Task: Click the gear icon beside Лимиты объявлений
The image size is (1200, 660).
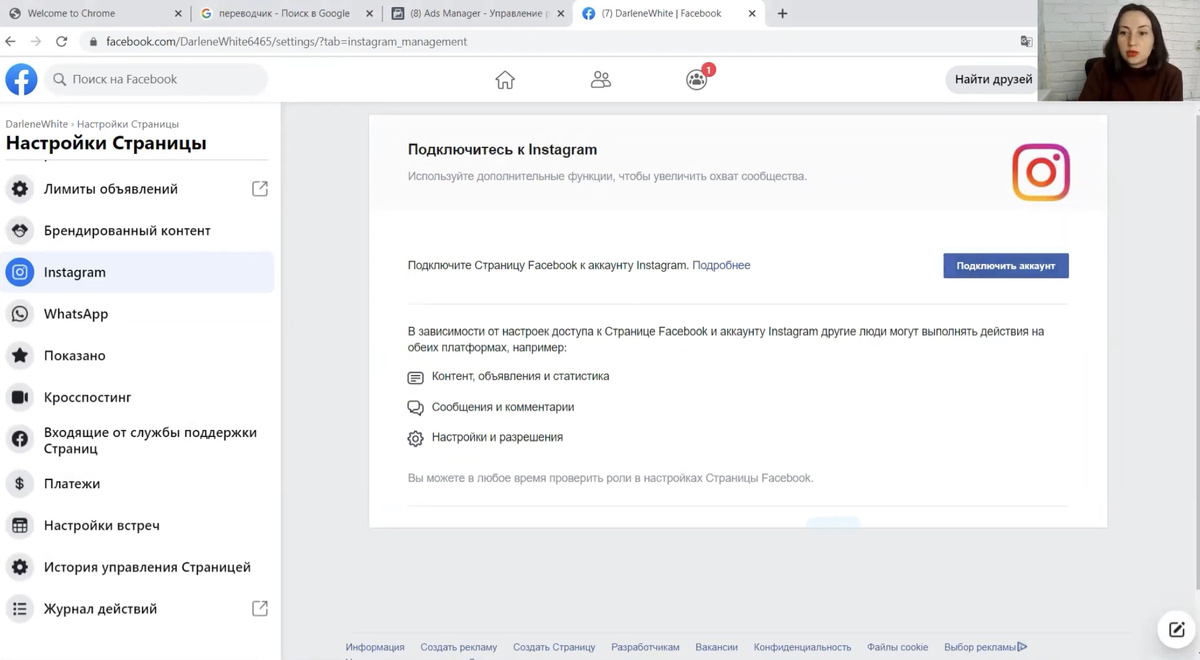Action: click(x=20, y=189)
